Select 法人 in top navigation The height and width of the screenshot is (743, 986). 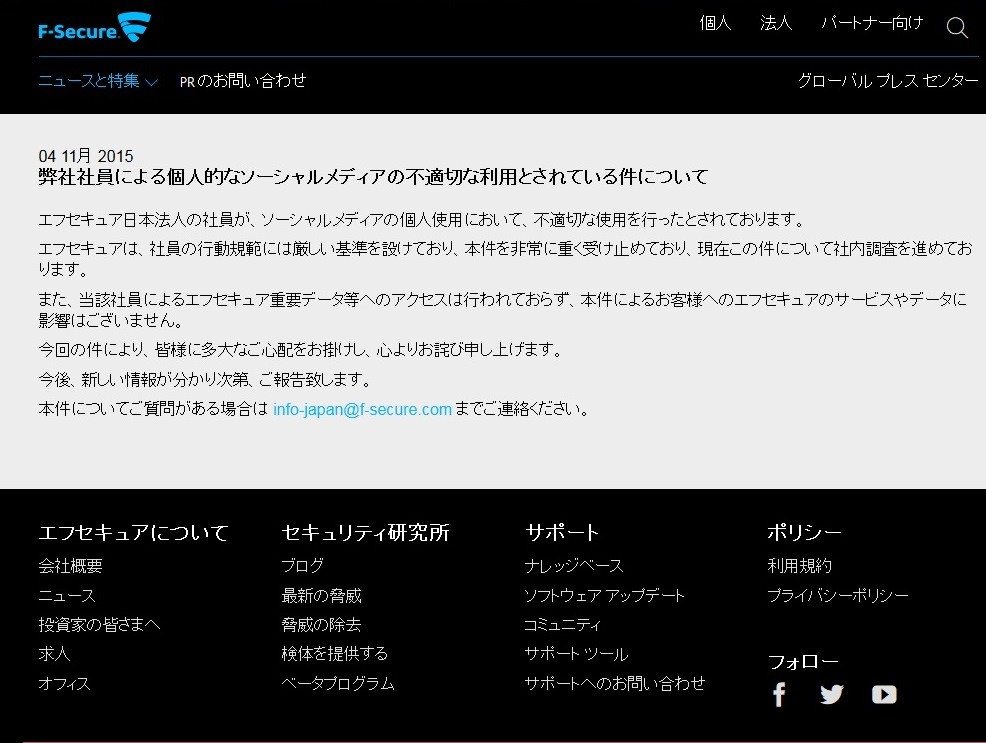(776, 23)
